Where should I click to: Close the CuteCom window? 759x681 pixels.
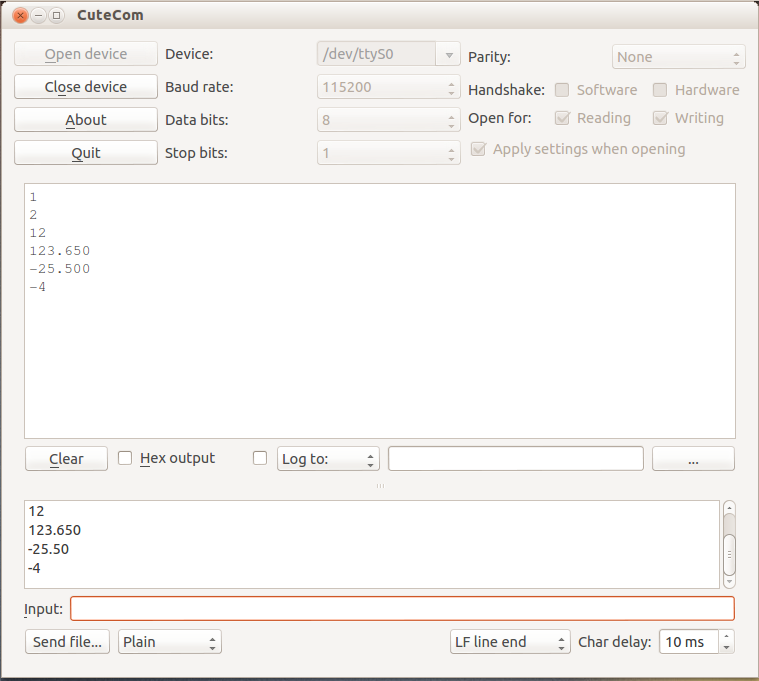pyautogui.click(x=20, y=15)
